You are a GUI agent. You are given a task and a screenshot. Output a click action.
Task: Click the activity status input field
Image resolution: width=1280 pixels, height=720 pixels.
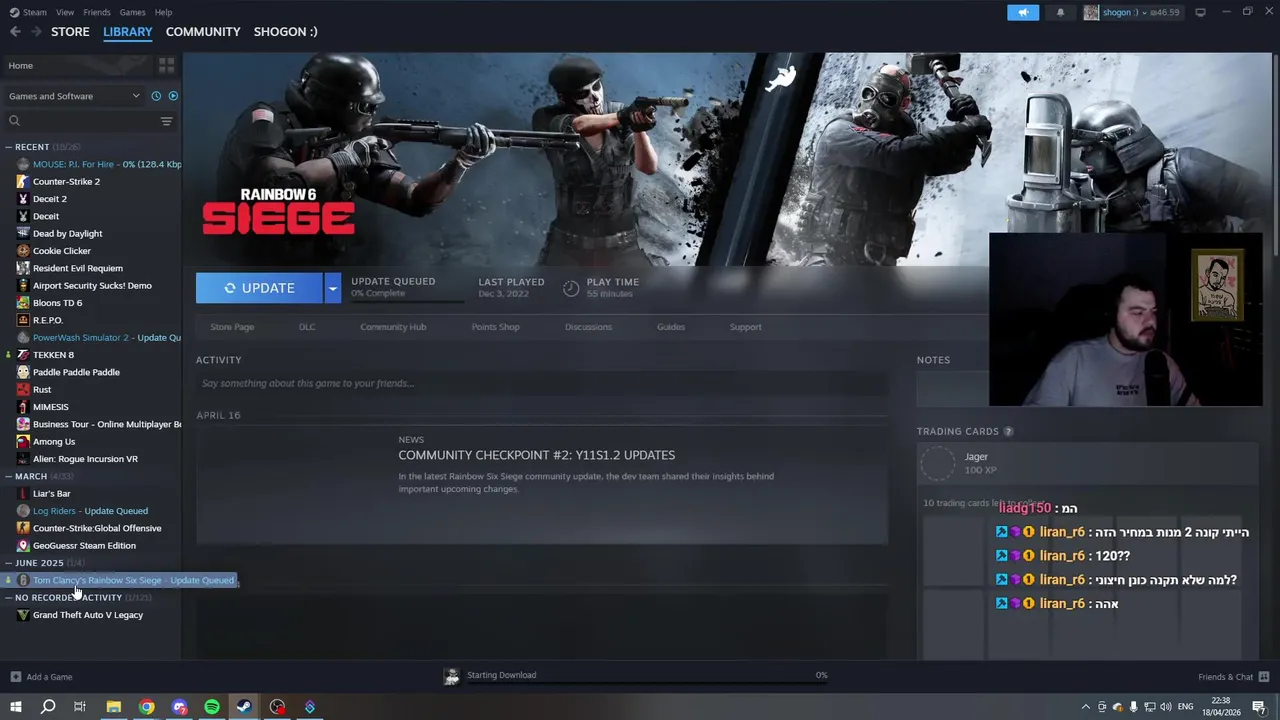(542, 383)
